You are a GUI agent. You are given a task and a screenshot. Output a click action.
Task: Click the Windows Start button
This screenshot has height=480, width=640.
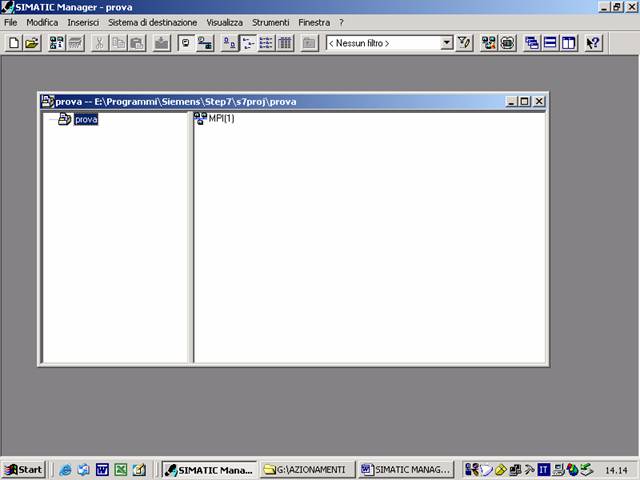24,469
